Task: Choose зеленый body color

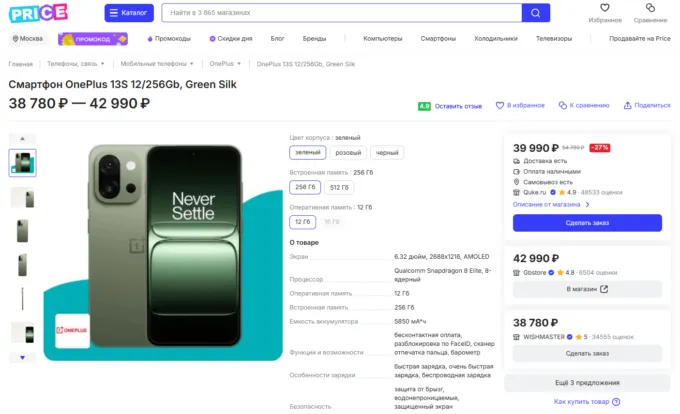Action: [308, 153]
